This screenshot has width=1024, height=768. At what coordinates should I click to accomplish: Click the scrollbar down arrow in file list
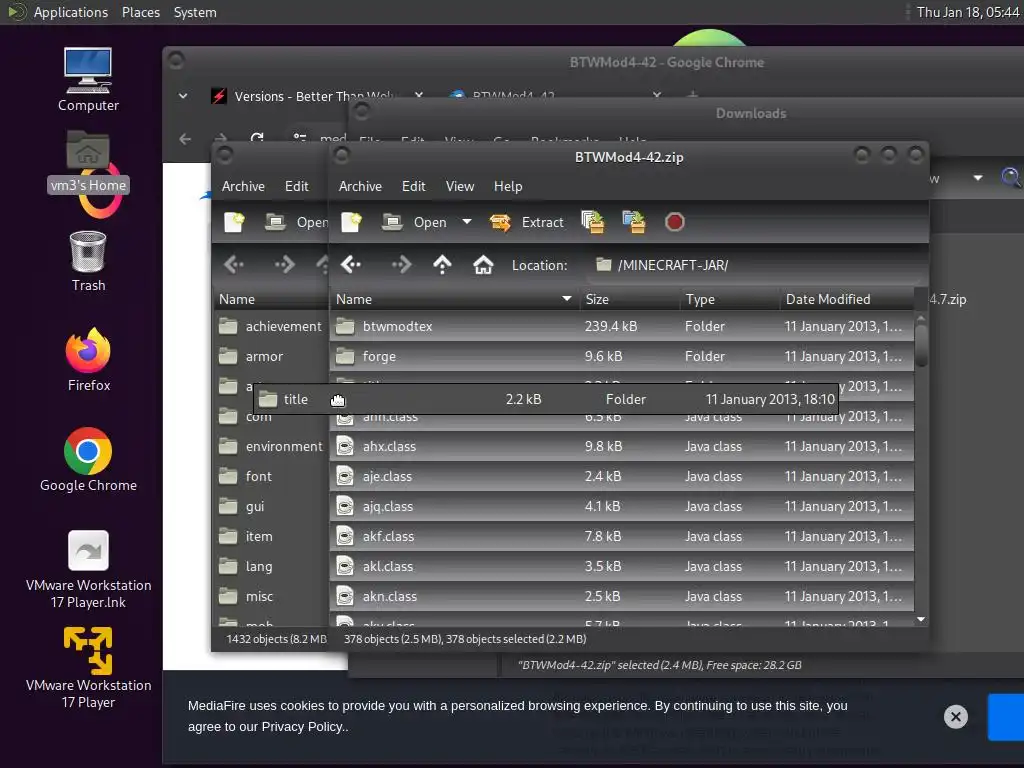click(x=921, y=619)
